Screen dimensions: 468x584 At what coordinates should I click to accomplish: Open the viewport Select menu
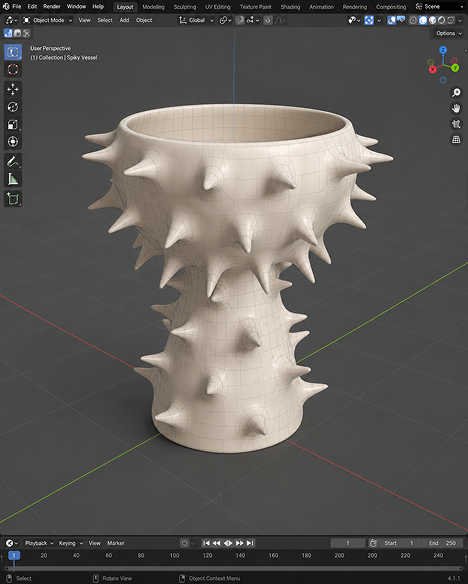pyautogui.click(x=105, y=20)
